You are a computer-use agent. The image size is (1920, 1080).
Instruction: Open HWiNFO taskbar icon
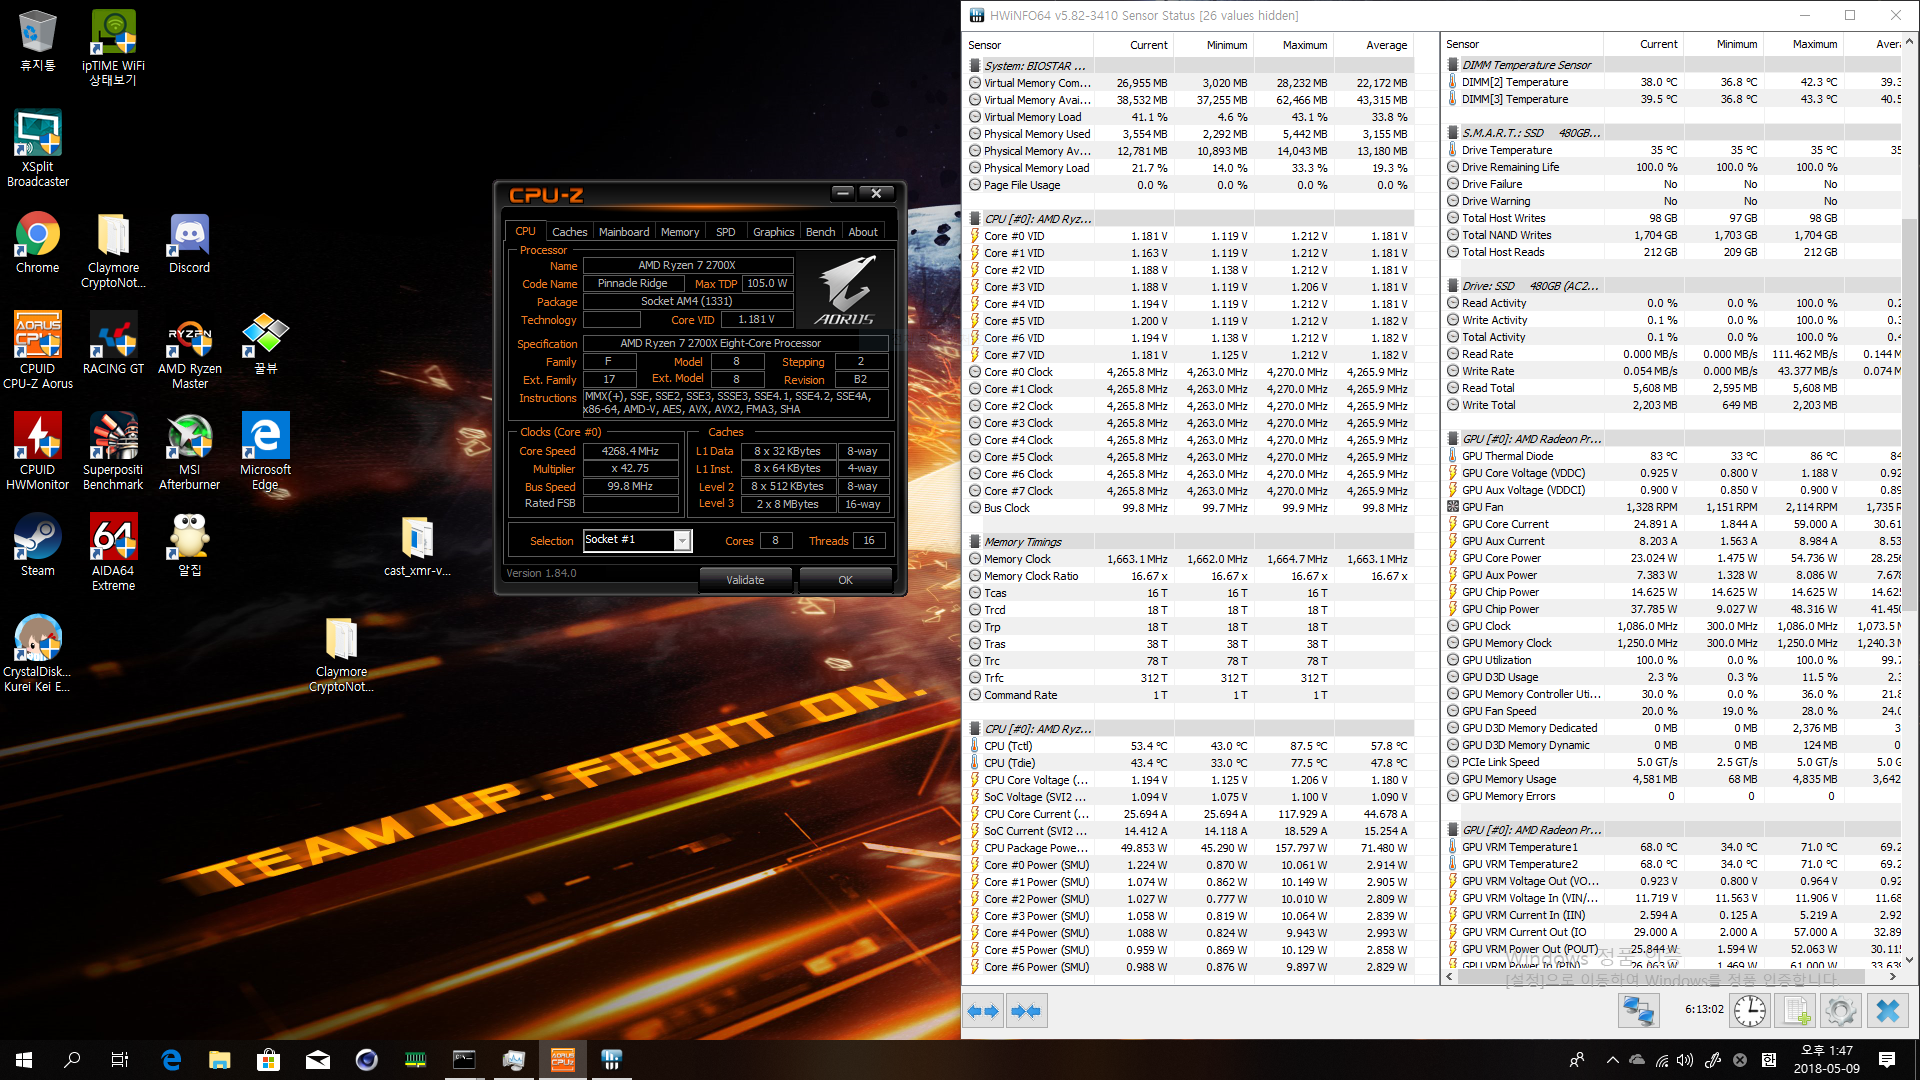pos(612,1059)
